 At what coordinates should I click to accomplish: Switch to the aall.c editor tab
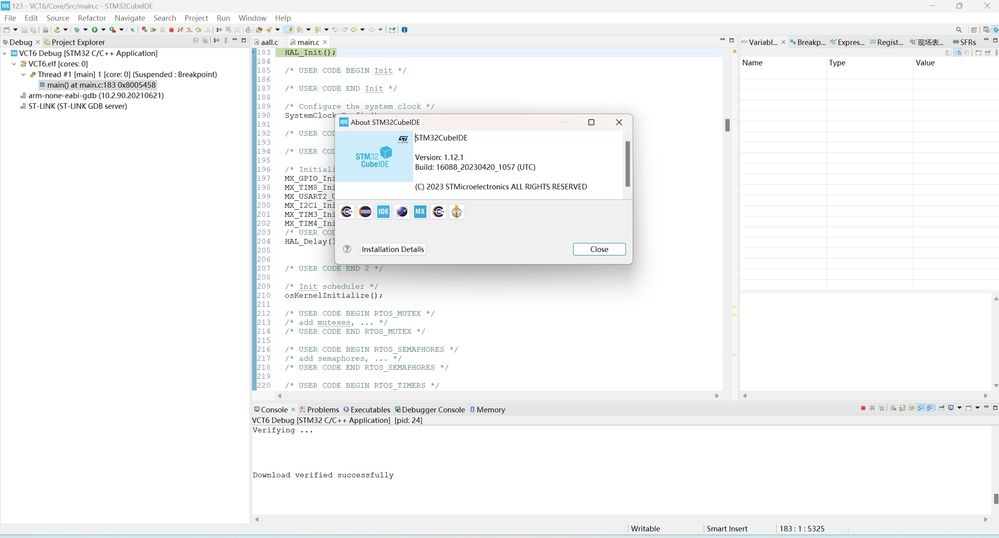(x=266, y=42)
